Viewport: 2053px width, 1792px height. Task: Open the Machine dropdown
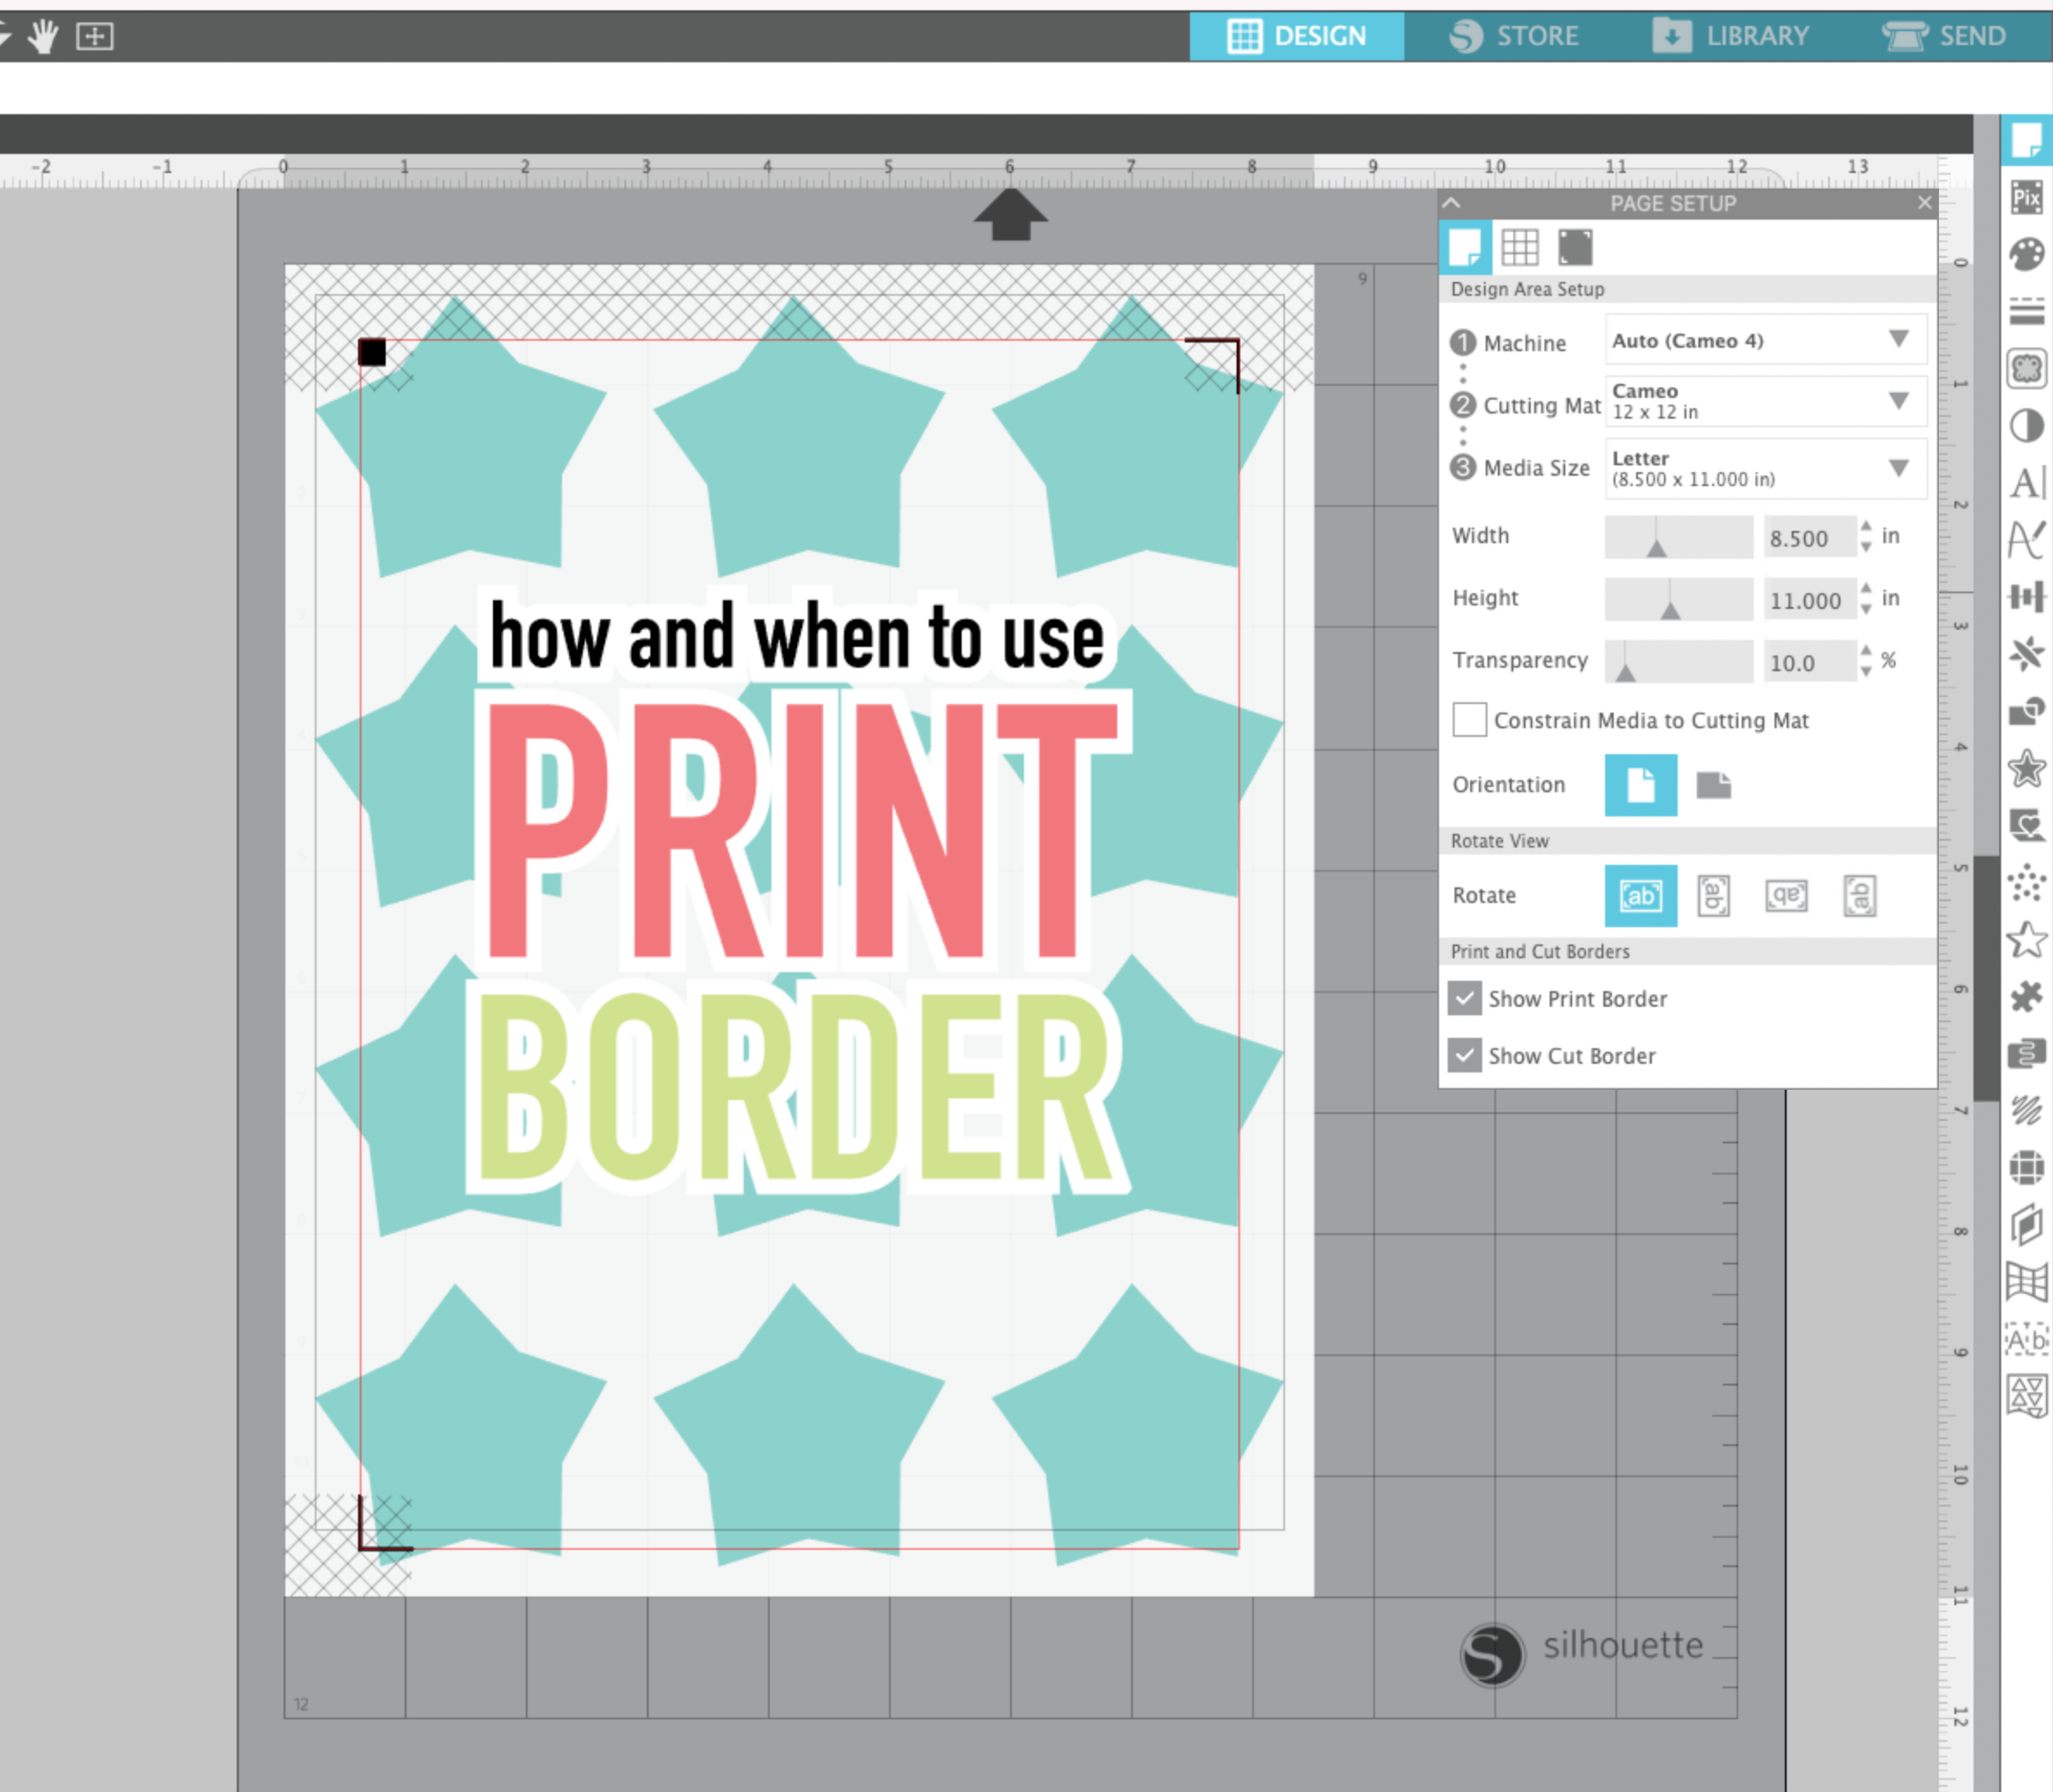tap(1765, 340)
